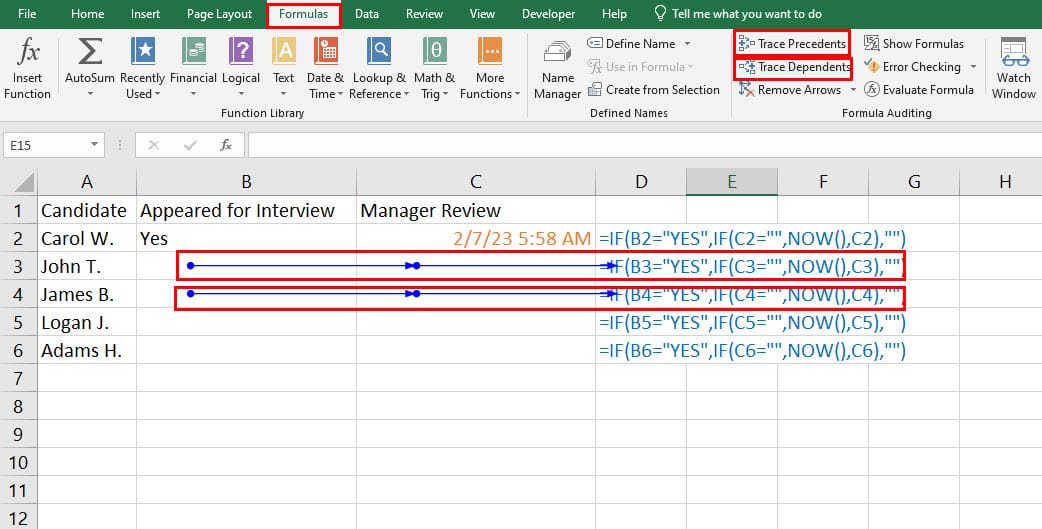Open the Name Manager

pyautogui.click(x=558, y=70)
